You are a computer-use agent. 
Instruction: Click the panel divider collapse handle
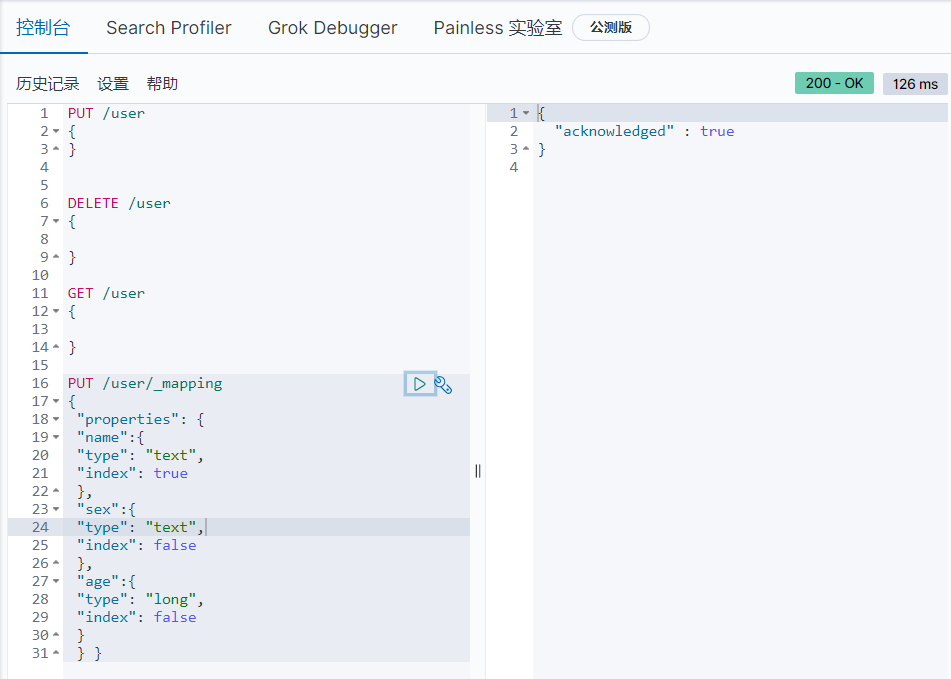(x=479, y=471)
